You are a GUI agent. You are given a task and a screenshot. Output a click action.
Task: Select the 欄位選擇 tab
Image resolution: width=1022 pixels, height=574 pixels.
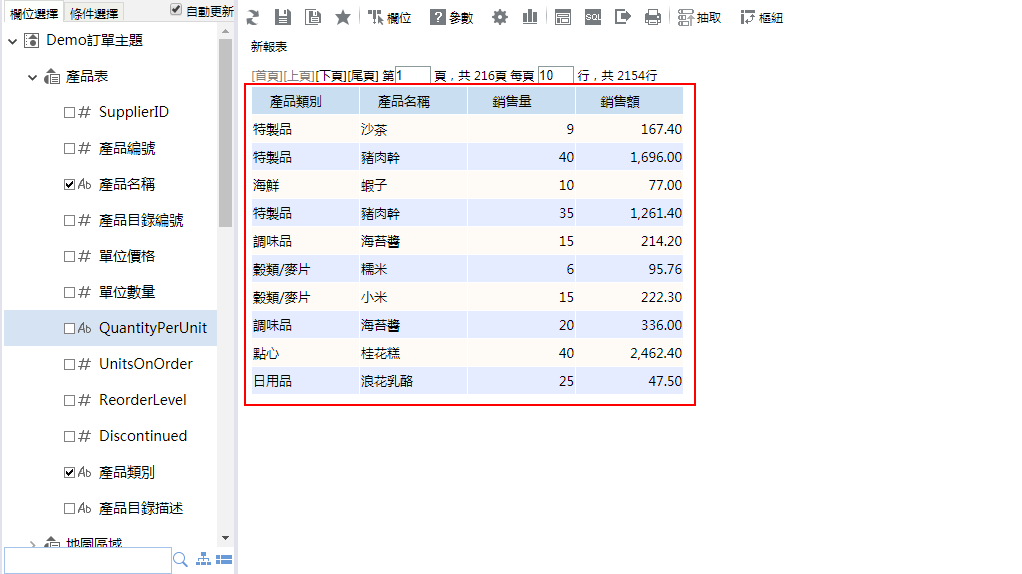point(34,13)
